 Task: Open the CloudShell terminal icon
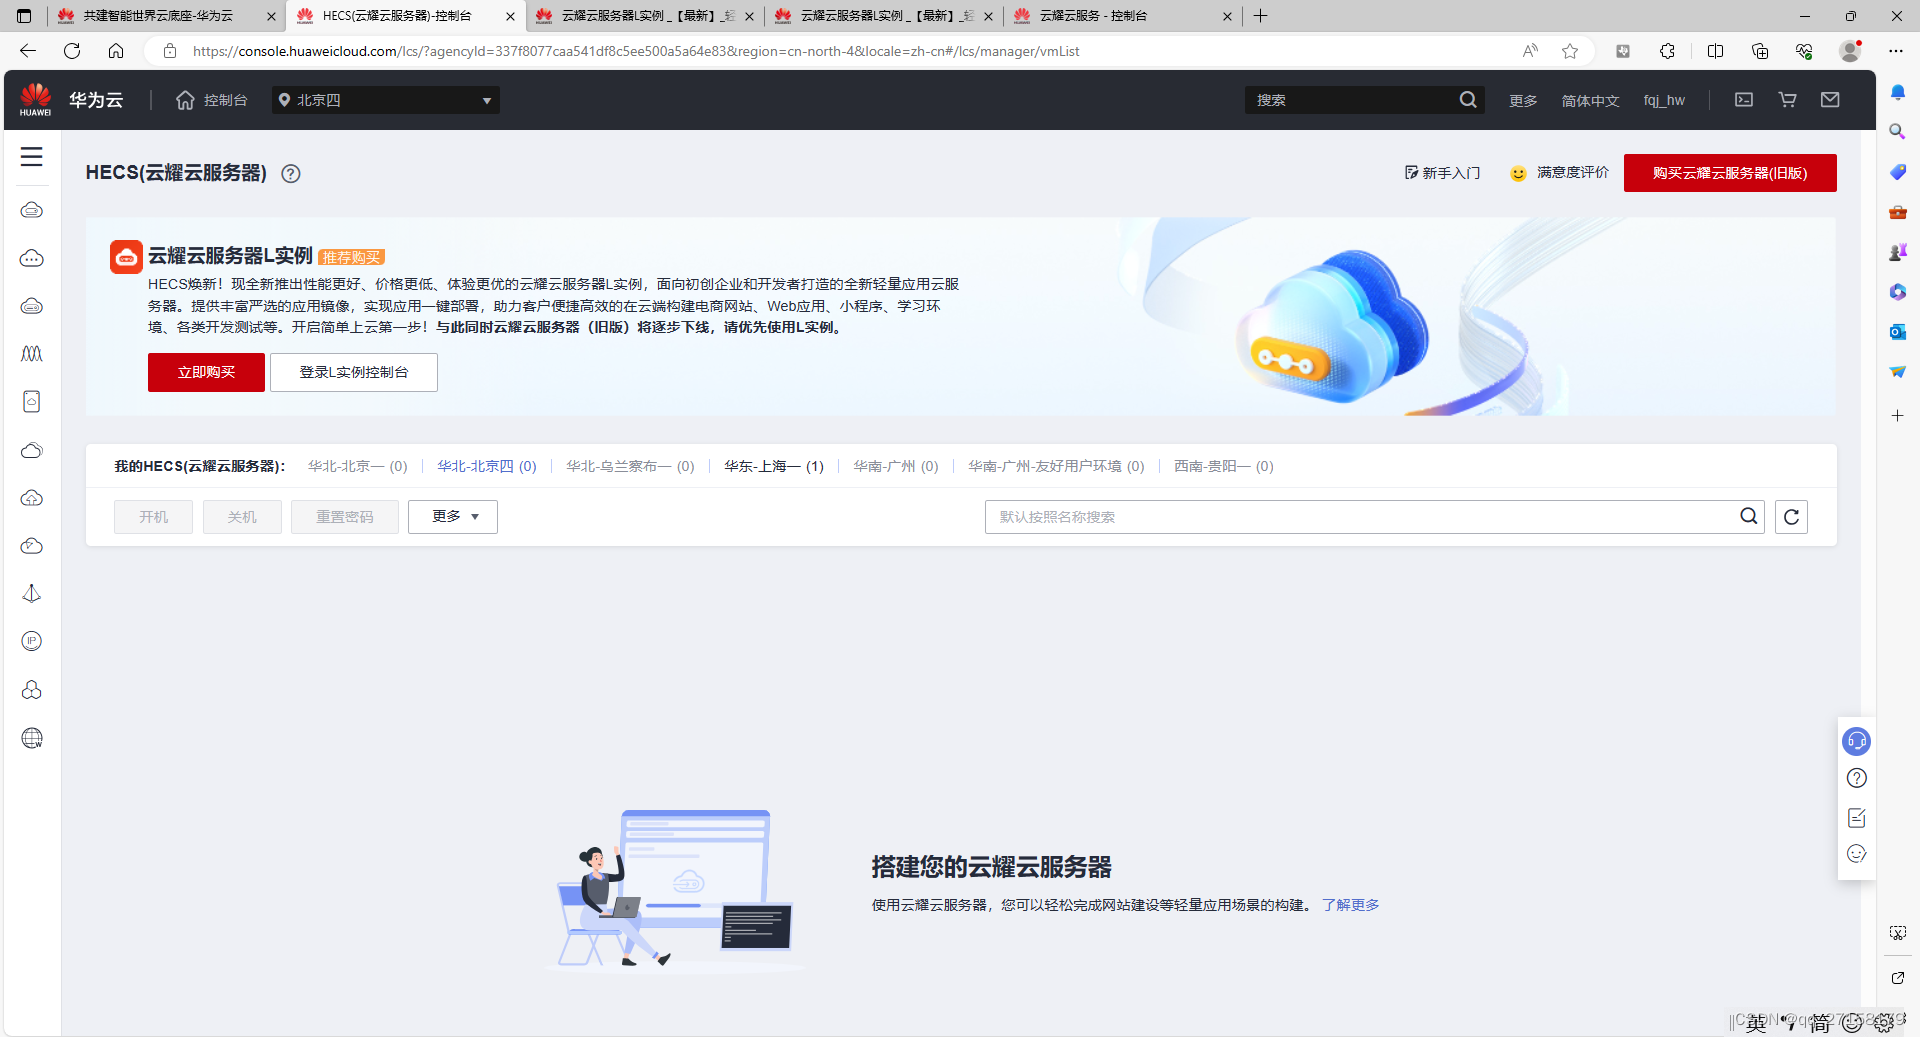(x=1744, y=100)
